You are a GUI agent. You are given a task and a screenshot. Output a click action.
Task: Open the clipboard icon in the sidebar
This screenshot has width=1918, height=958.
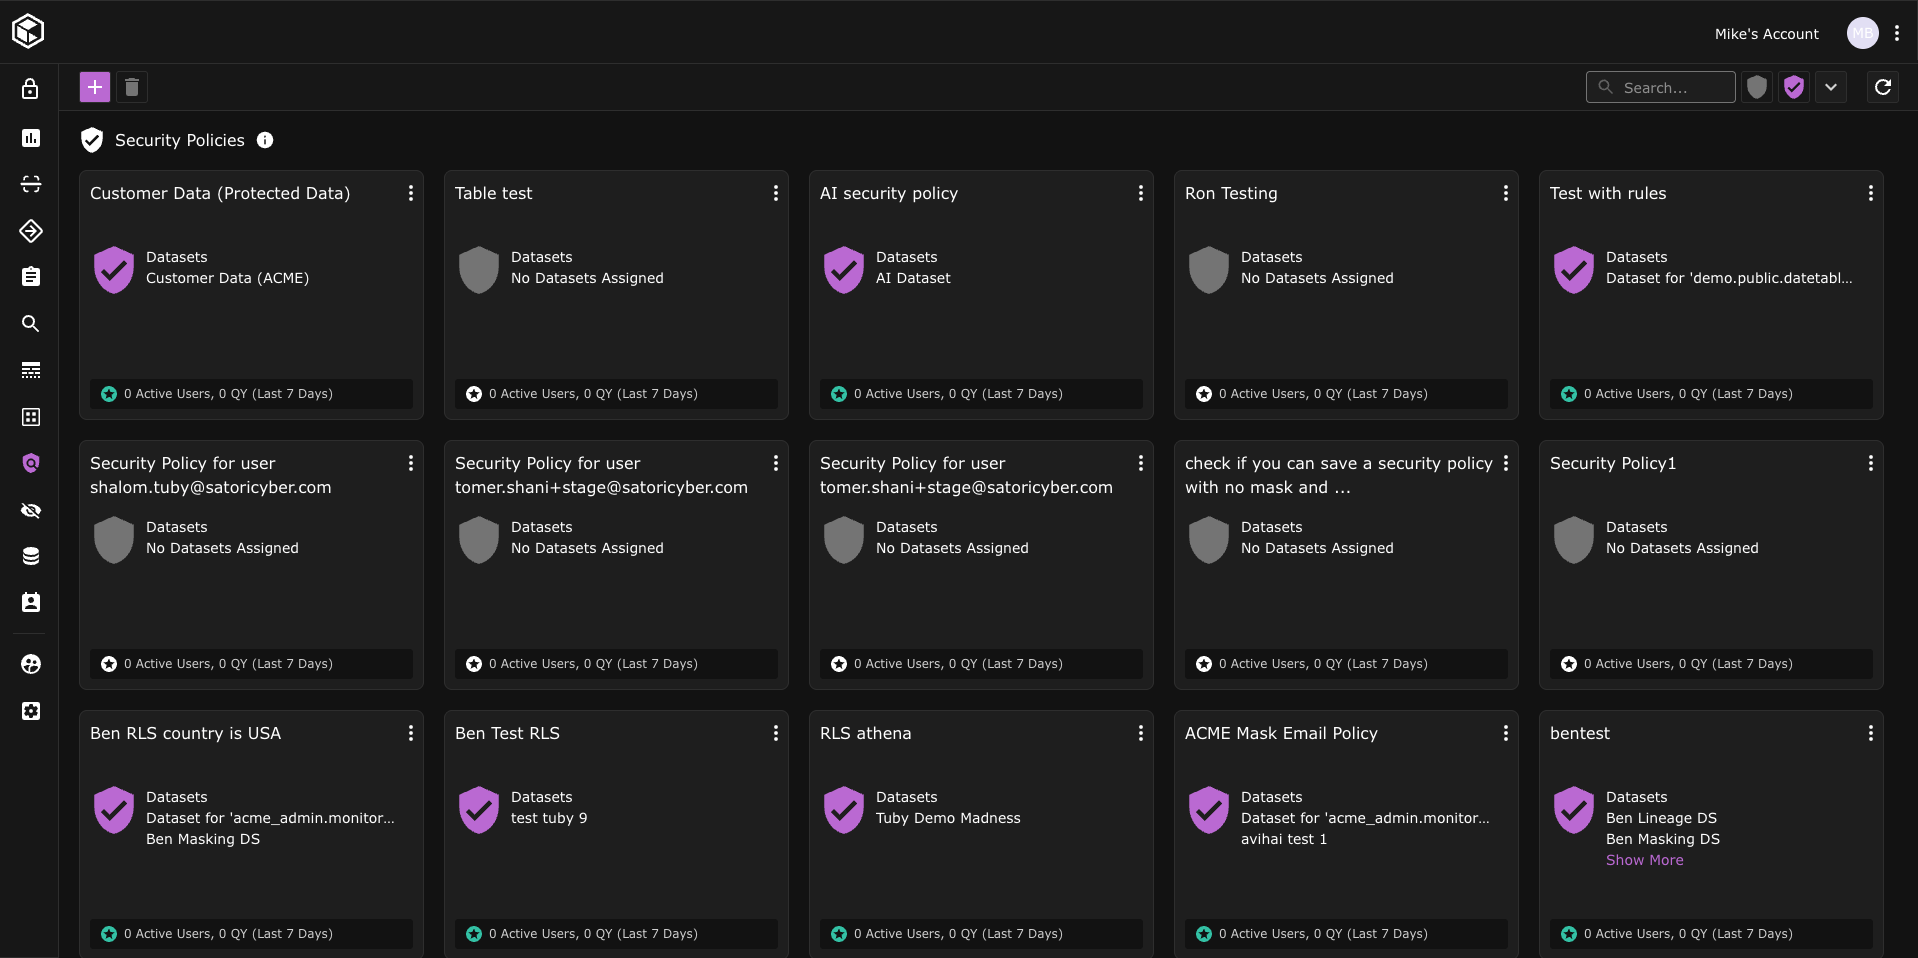pos(31,277)
